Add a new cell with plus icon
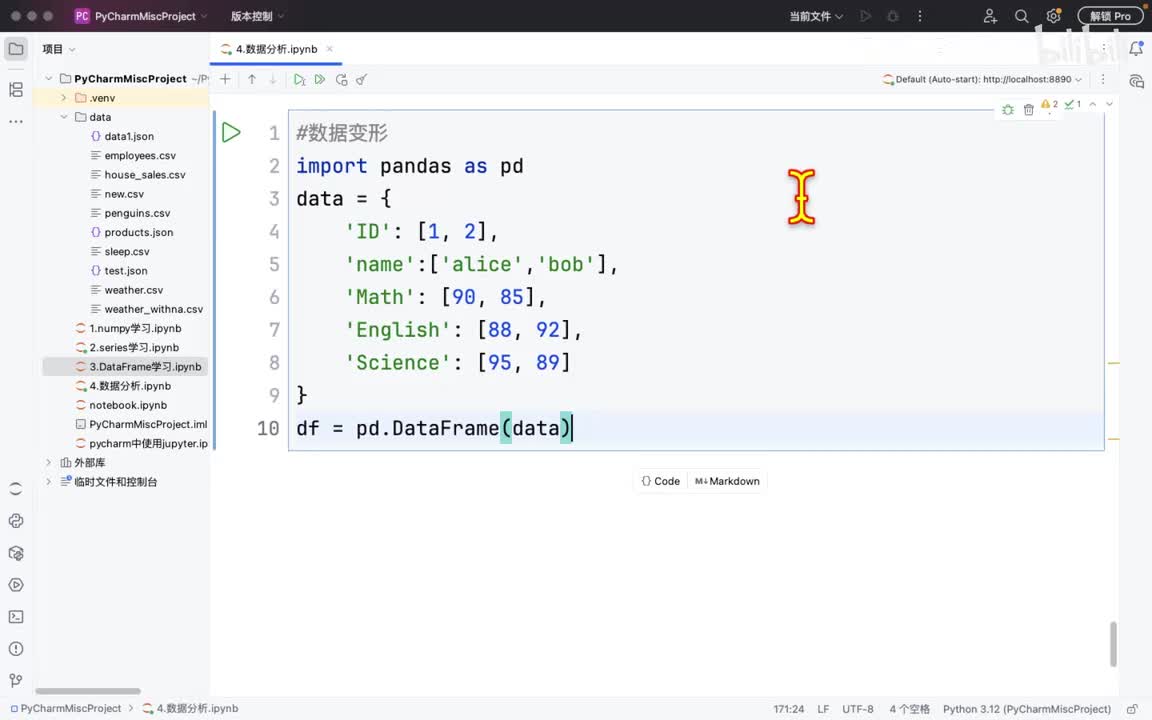The height and width of the screenshot is (720, 1152). 226,79
